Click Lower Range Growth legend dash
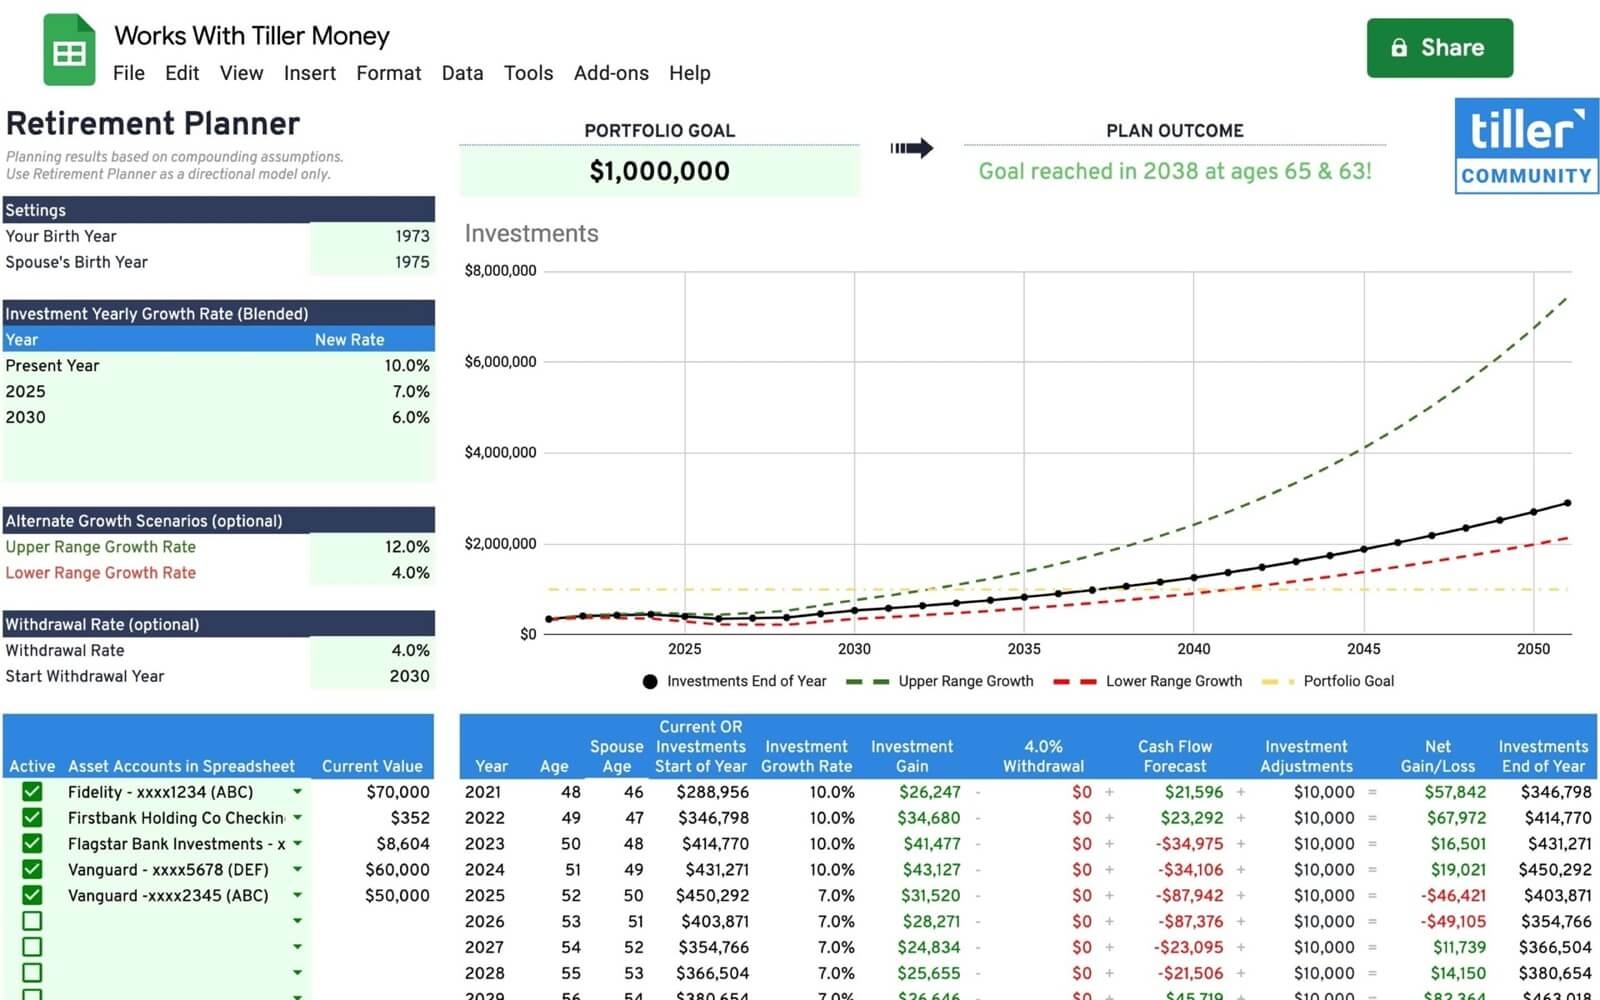Viewport: 1600px width, 1000px height. [x=1074, y=682]
